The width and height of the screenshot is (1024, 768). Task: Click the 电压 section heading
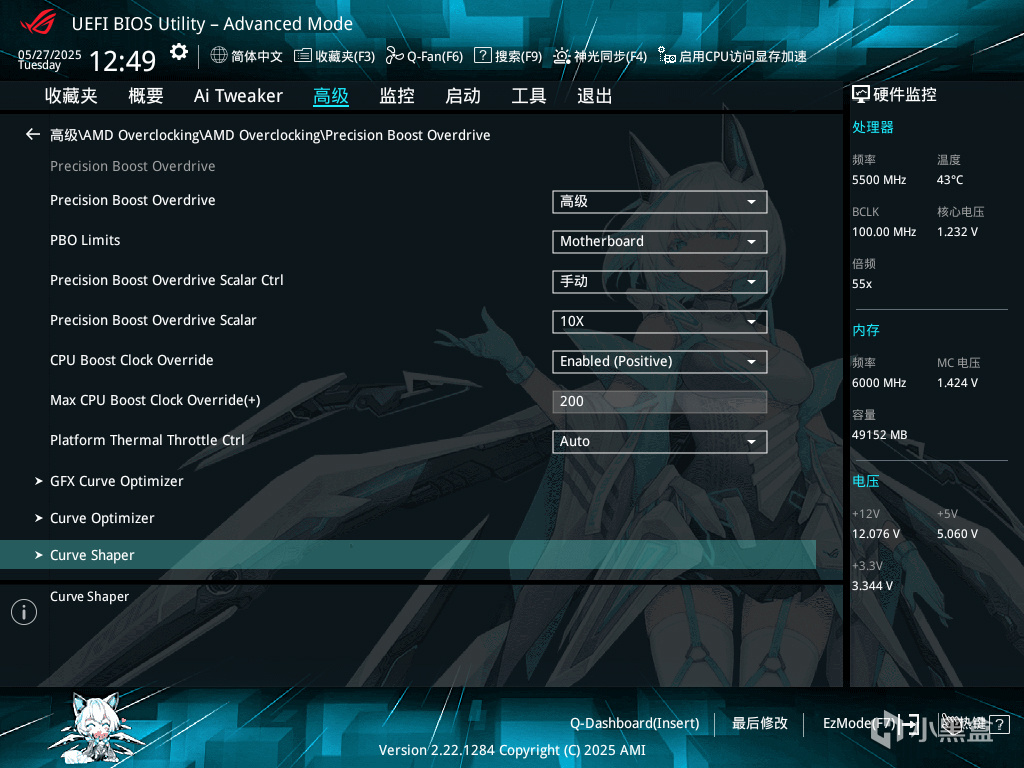(x=866, y=481)
